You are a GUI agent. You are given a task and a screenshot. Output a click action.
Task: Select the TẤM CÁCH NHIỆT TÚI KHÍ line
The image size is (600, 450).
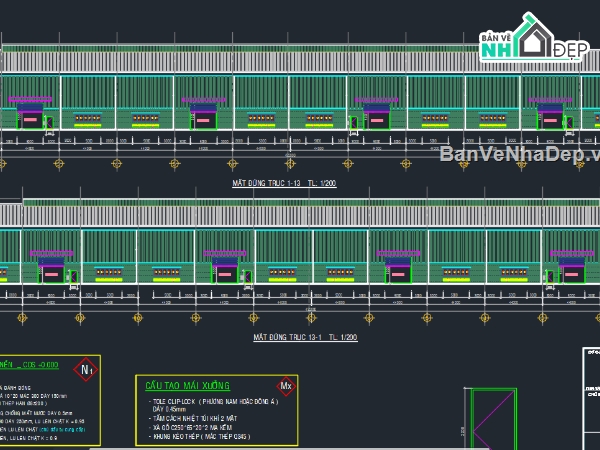pyautogui.click(x=201, y=419)
